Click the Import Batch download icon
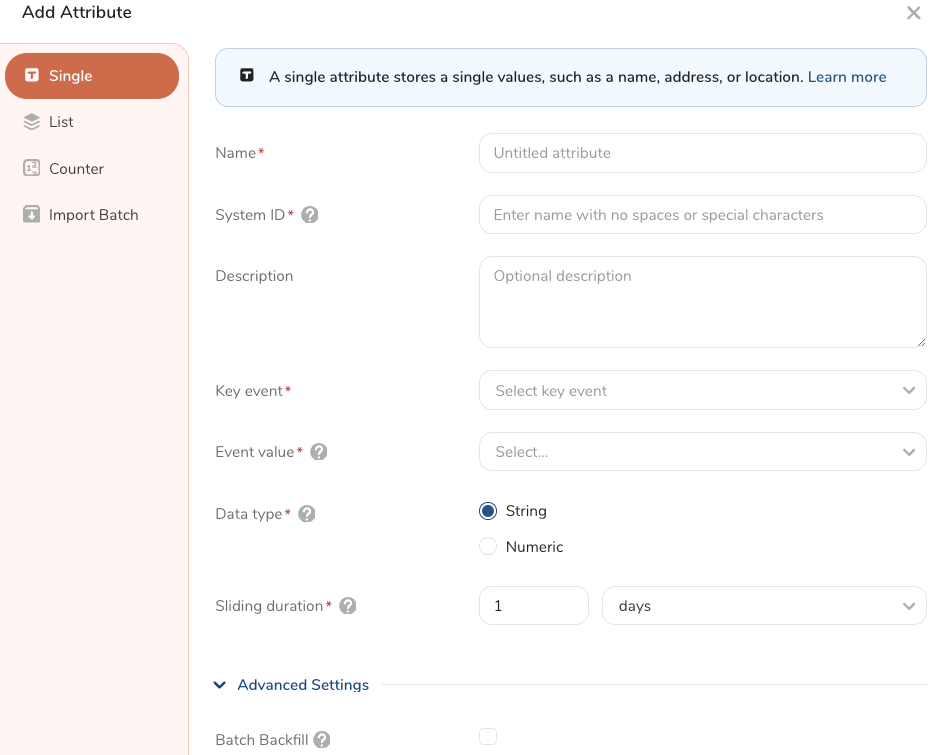This screenshot has width=940, height=755. [32, 215]
